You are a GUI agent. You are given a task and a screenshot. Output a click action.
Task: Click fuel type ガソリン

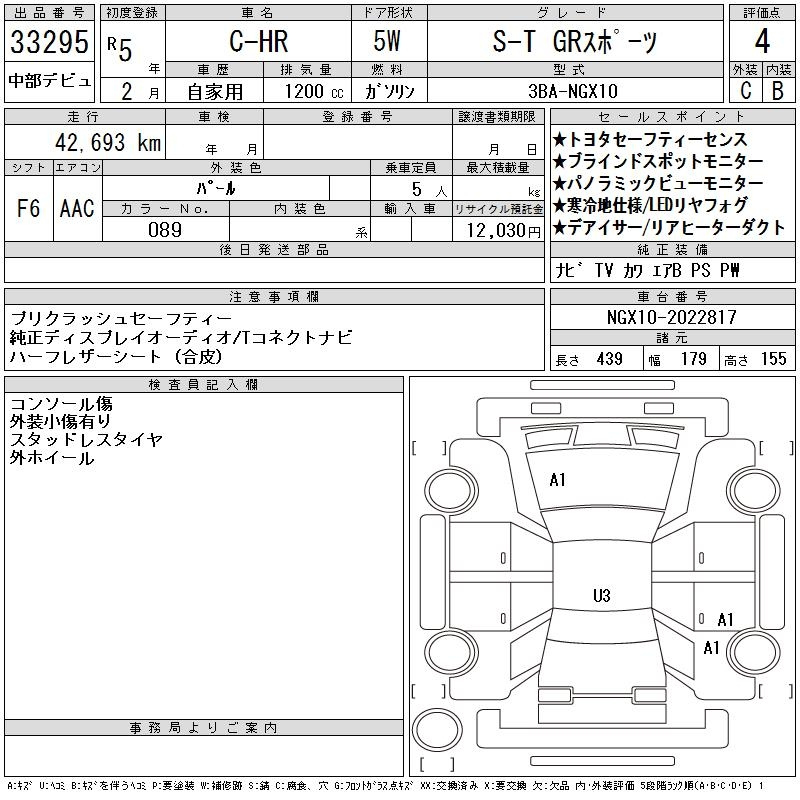click(x=389, y=91)
